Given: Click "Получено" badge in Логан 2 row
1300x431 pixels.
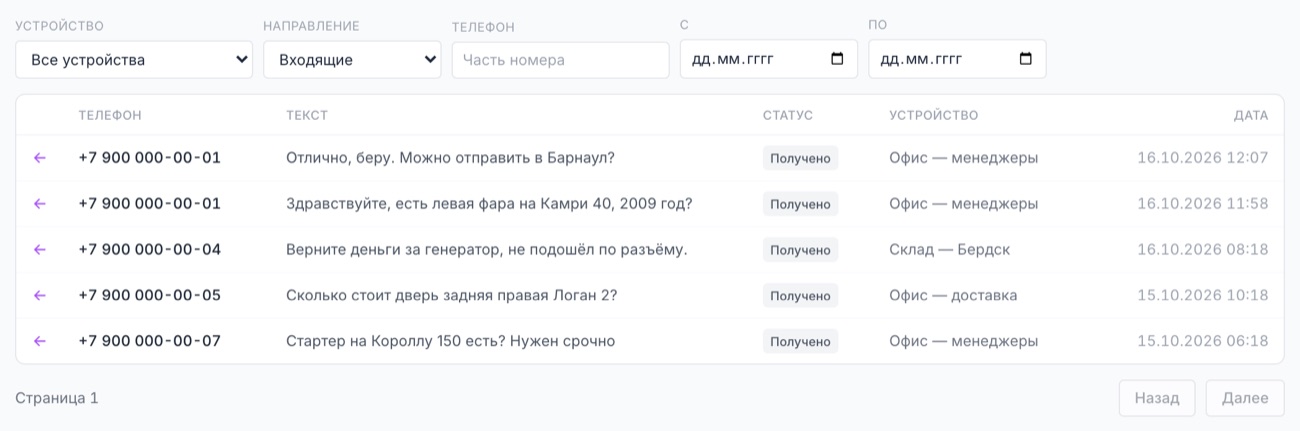Looking at the screenshot, I should (800, 296).
